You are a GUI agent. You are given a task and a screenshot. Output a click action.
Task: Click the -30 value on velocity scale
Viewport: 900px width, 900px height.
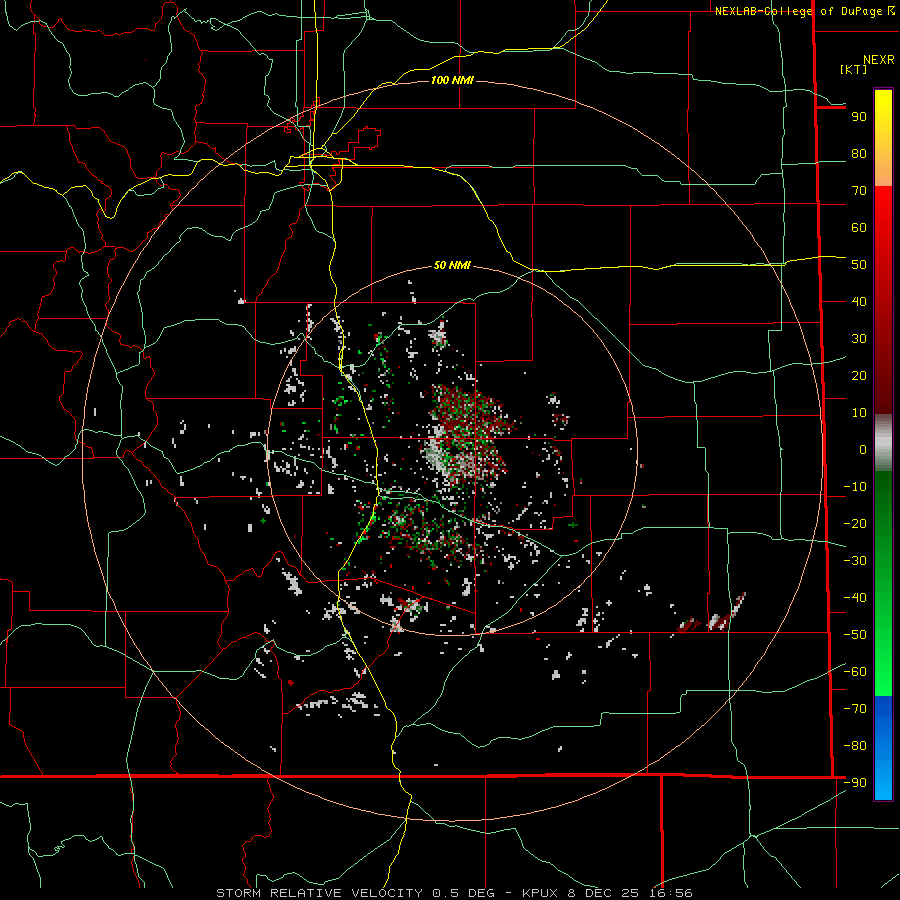point(855,561)
